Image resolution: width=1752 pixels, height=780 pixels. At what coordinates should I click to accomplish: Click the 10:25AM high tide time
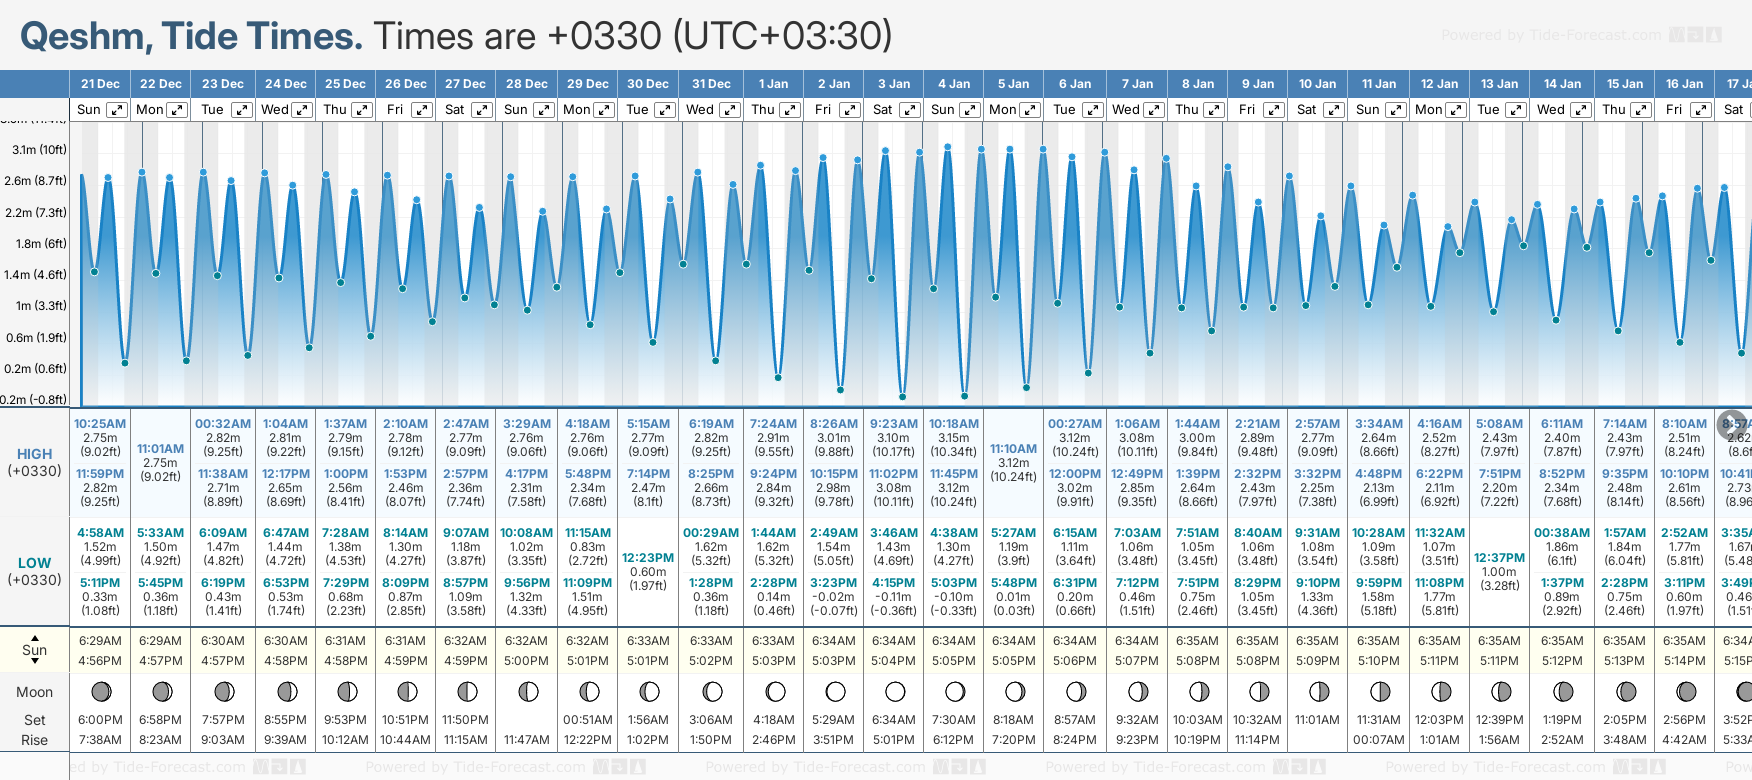click(x=100, y=424)
